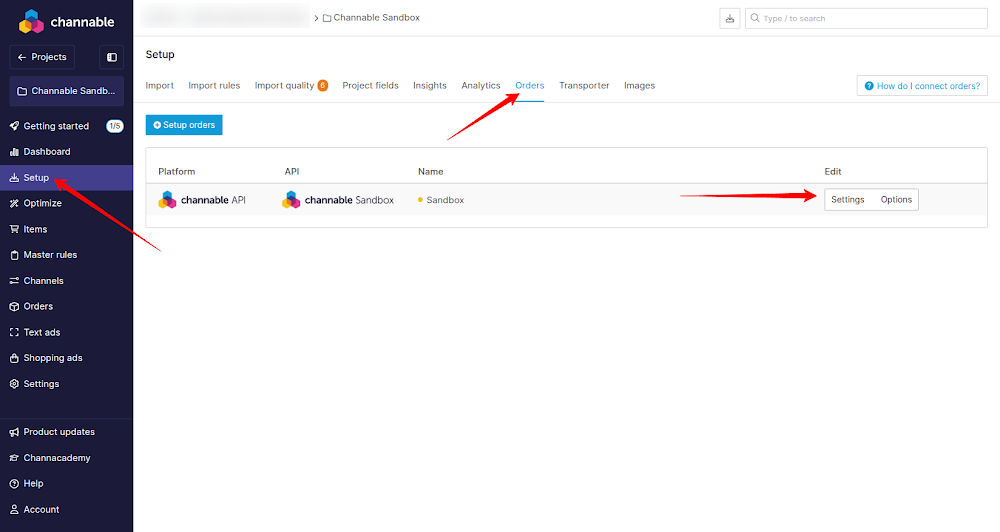
Task: Click the orange Import quality count badge
Action: (x=323, y=85)
